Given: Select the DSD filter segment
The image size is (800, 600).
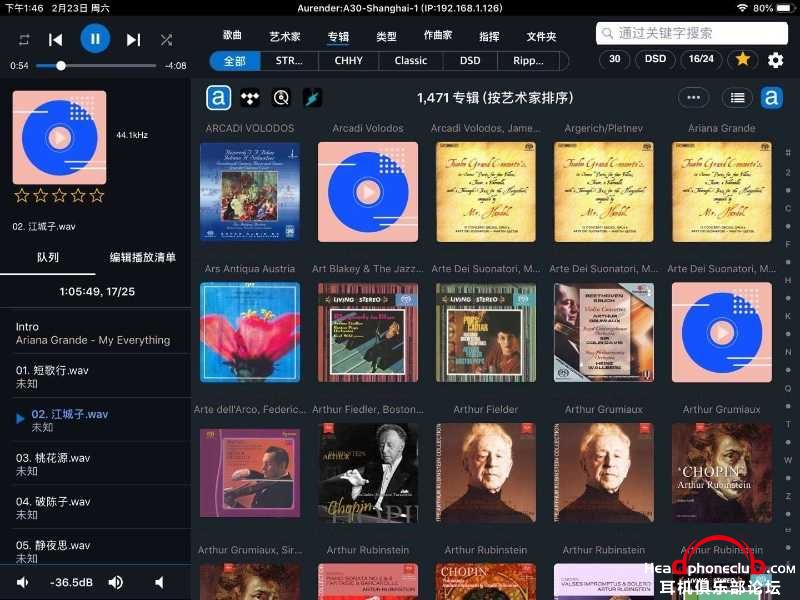Looking at the screenshot, I should point(470,61).
